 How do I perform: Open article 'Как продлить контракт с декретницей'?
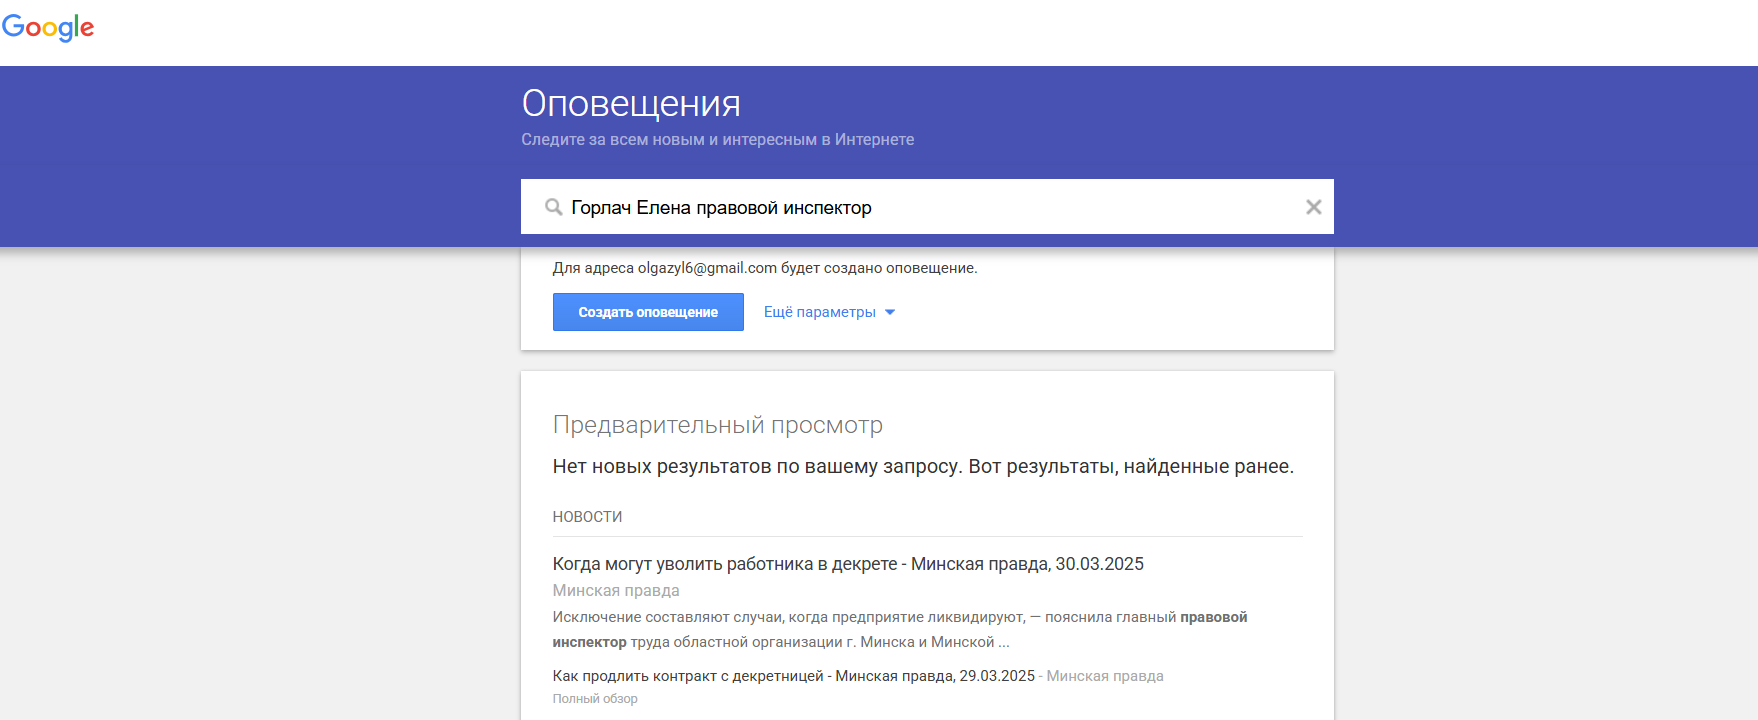click(x=793, y=676)
